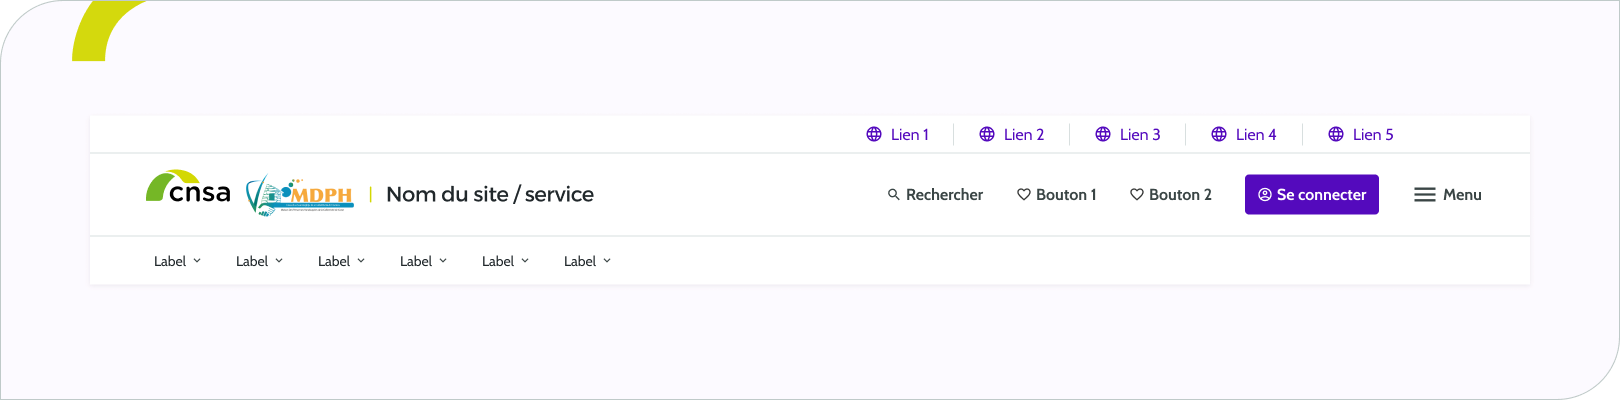Click the heart icon on Bouton 1

1024,195
